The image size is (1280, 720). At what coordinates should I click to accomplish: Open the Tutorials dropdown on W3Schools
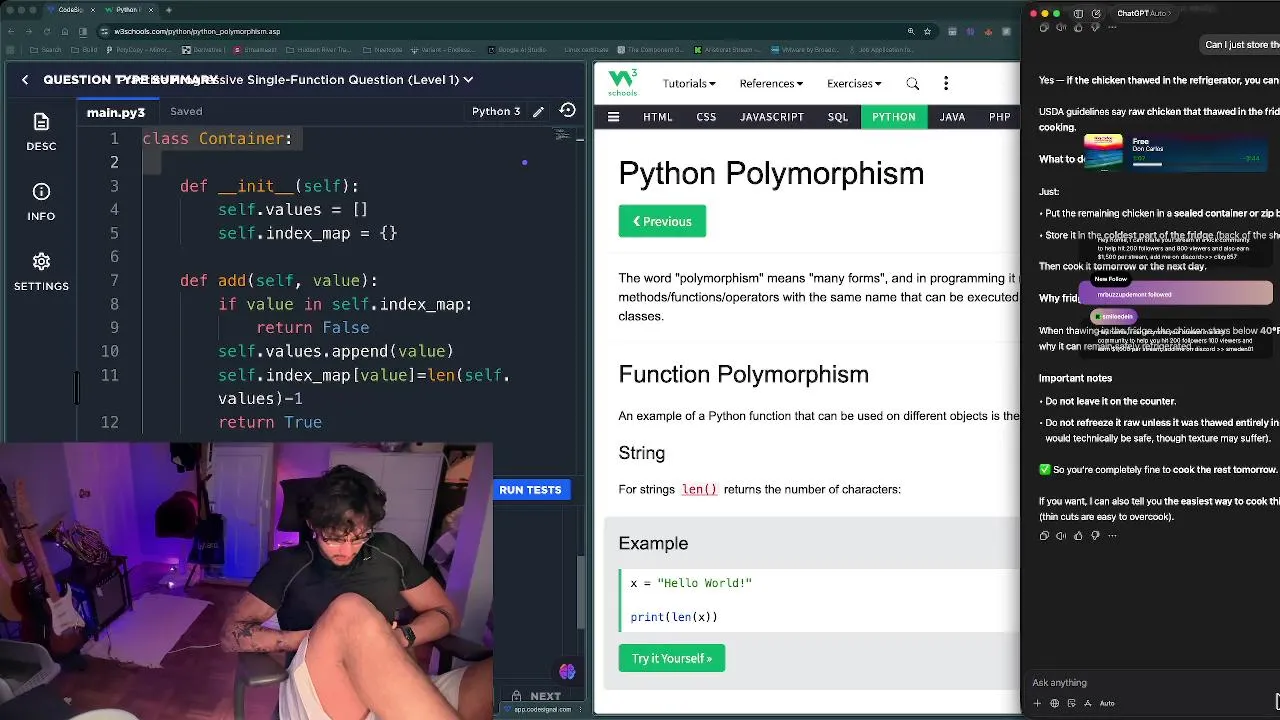pyautogui.click(x=689, y=83)
